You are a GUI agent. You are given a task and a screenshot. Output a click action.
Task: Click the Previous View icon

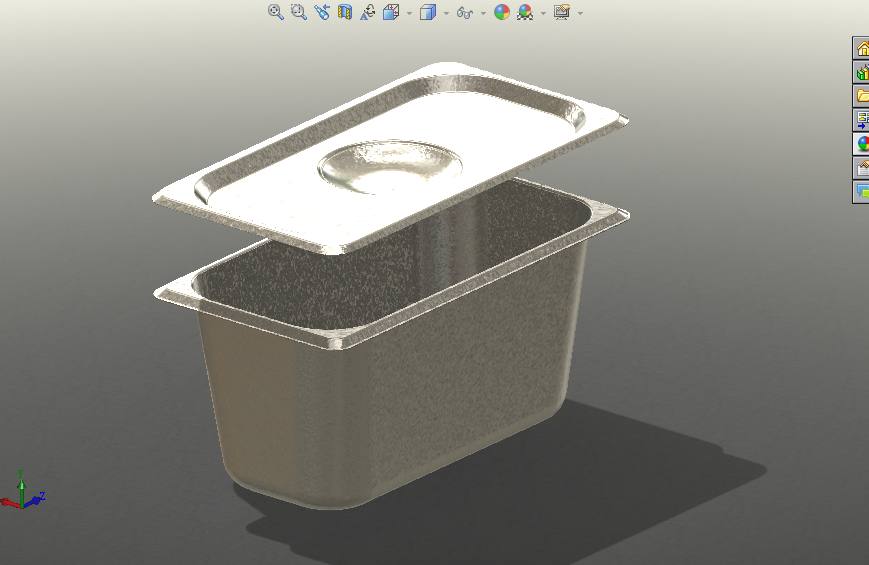coord(321,12)
